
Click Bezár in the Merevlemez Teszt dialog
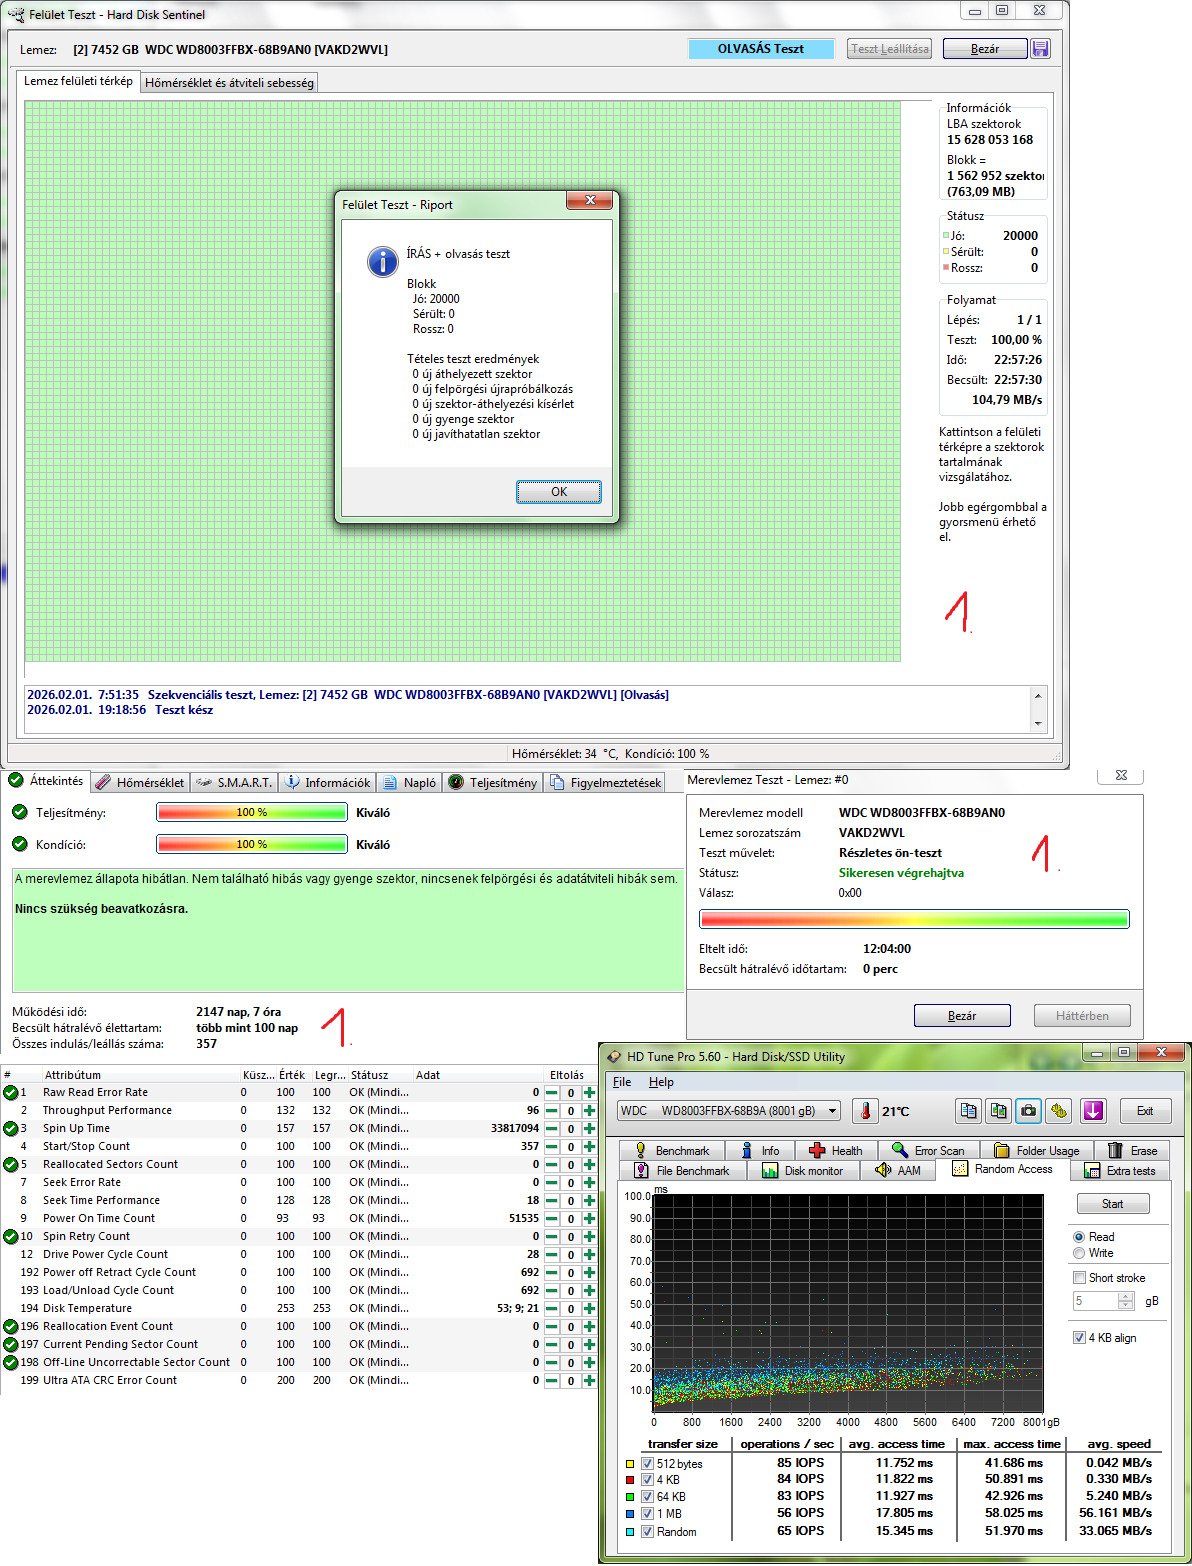pyautogui.click(x=962, y=1016)
